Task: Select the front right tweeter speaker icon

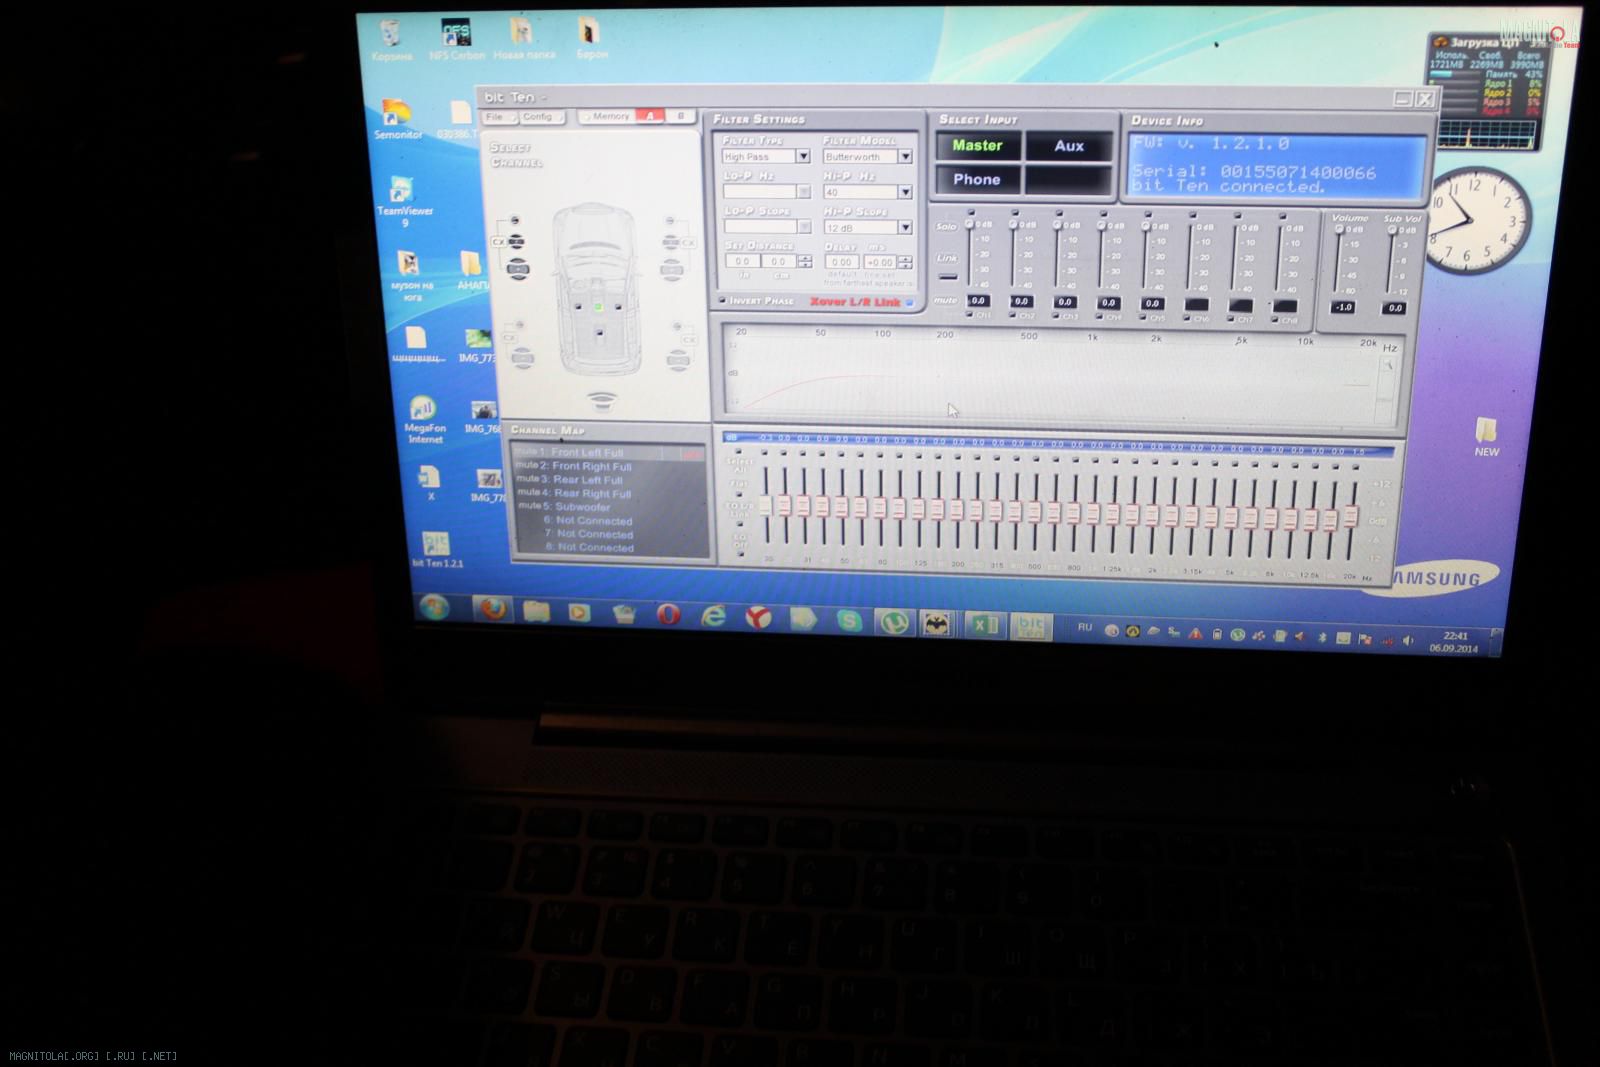Action: point(668,221)
